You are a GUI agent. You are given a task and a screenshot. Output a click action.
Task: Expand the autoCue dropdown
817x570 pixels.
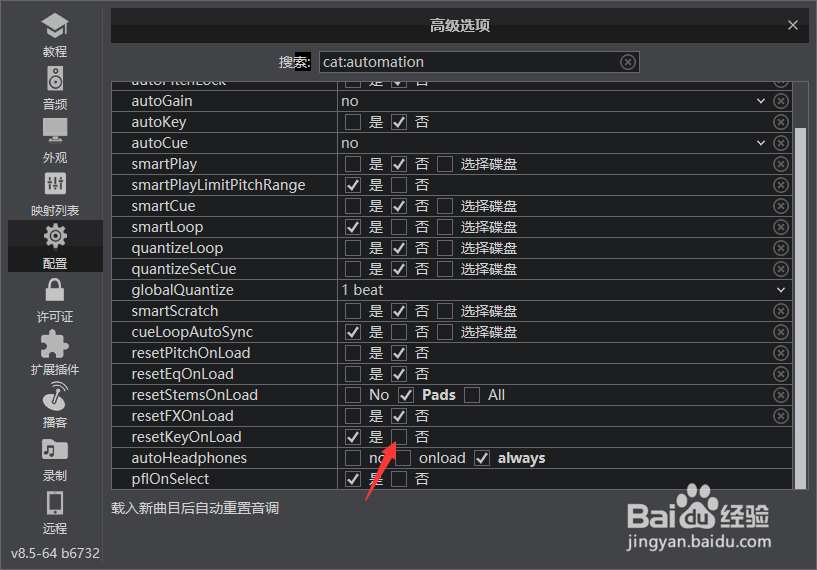click(x=761, y=143)
